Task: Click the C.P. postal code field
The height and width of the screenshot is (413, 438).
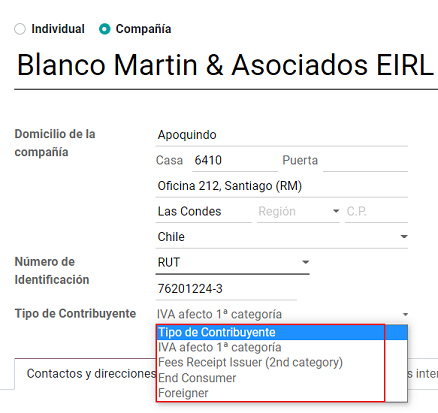Action: click(376, 212)
